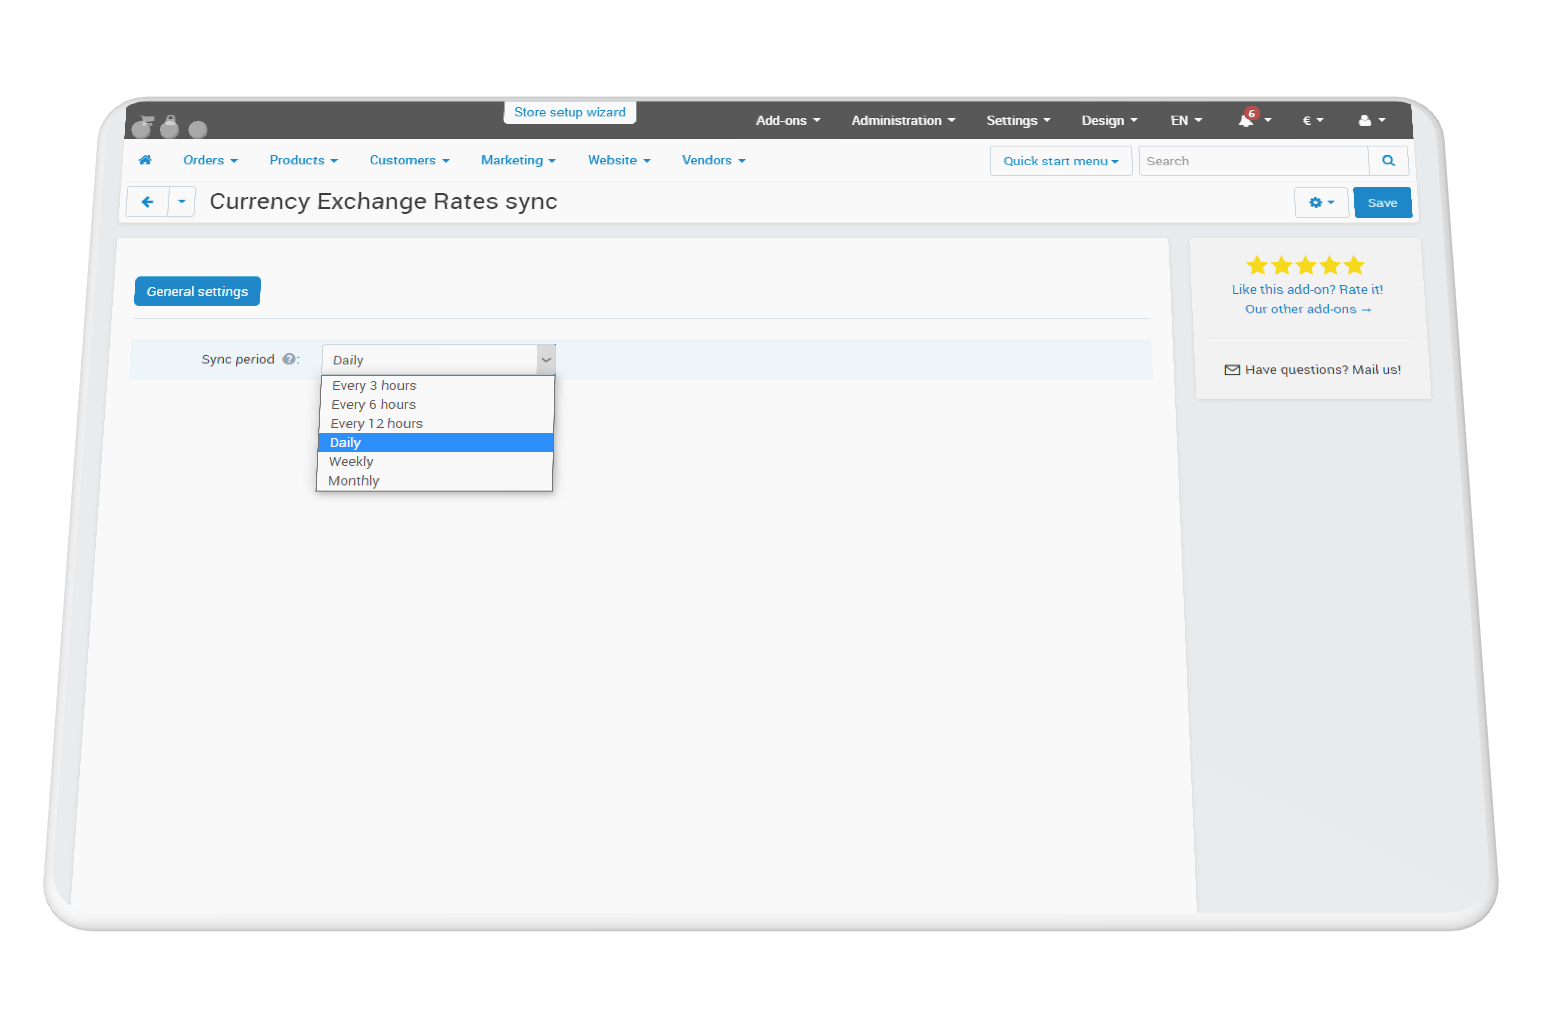The width and height of the screenshot is (1542, 1028).
Task: Switch to General settings tab
Action: 197,292
